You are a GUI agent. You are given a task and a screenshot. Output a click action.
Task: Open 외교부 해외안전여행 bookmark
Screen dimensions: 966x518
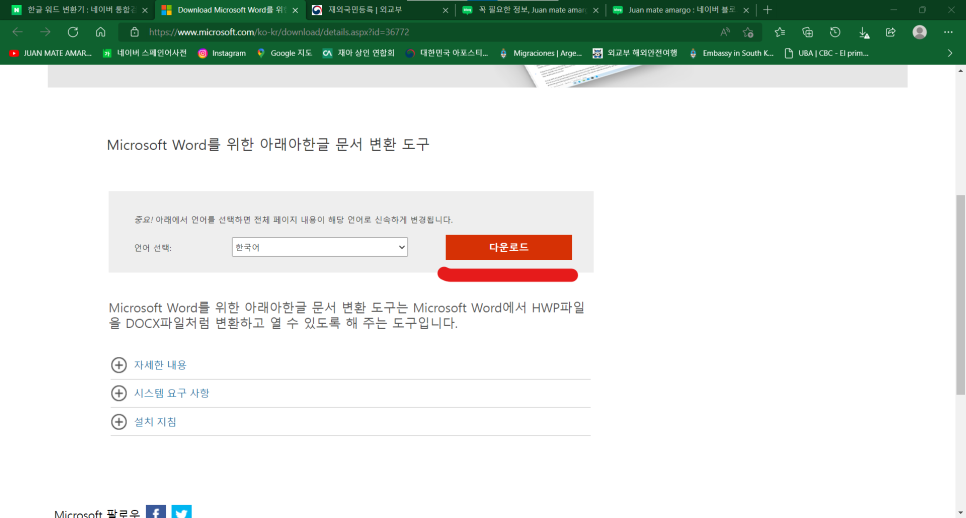point(635,54)
